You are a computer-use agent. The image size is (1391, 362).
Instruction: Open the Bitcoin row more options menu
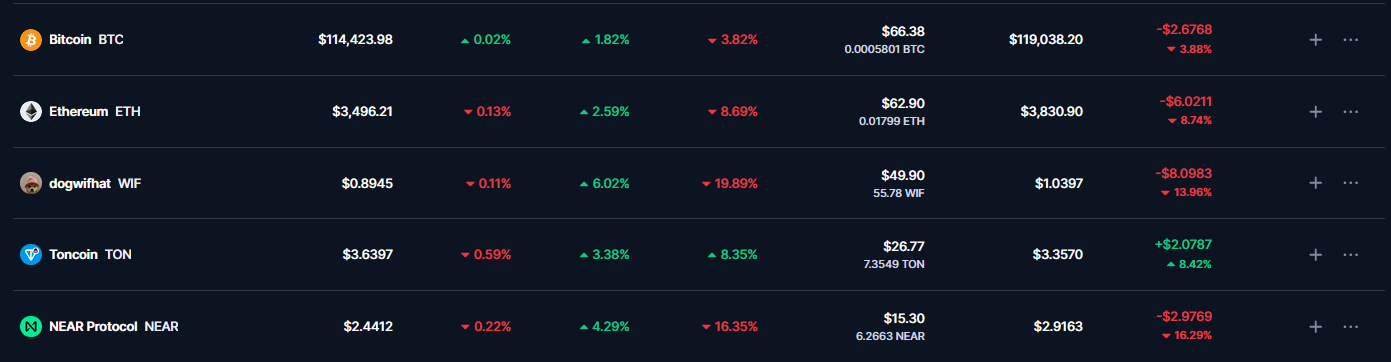pyautogui.click(x=1351, y=40)
